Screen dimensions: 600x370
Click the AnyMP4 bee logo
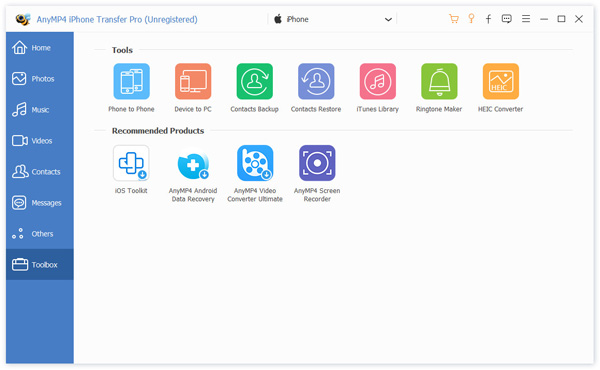click(23, 19)
